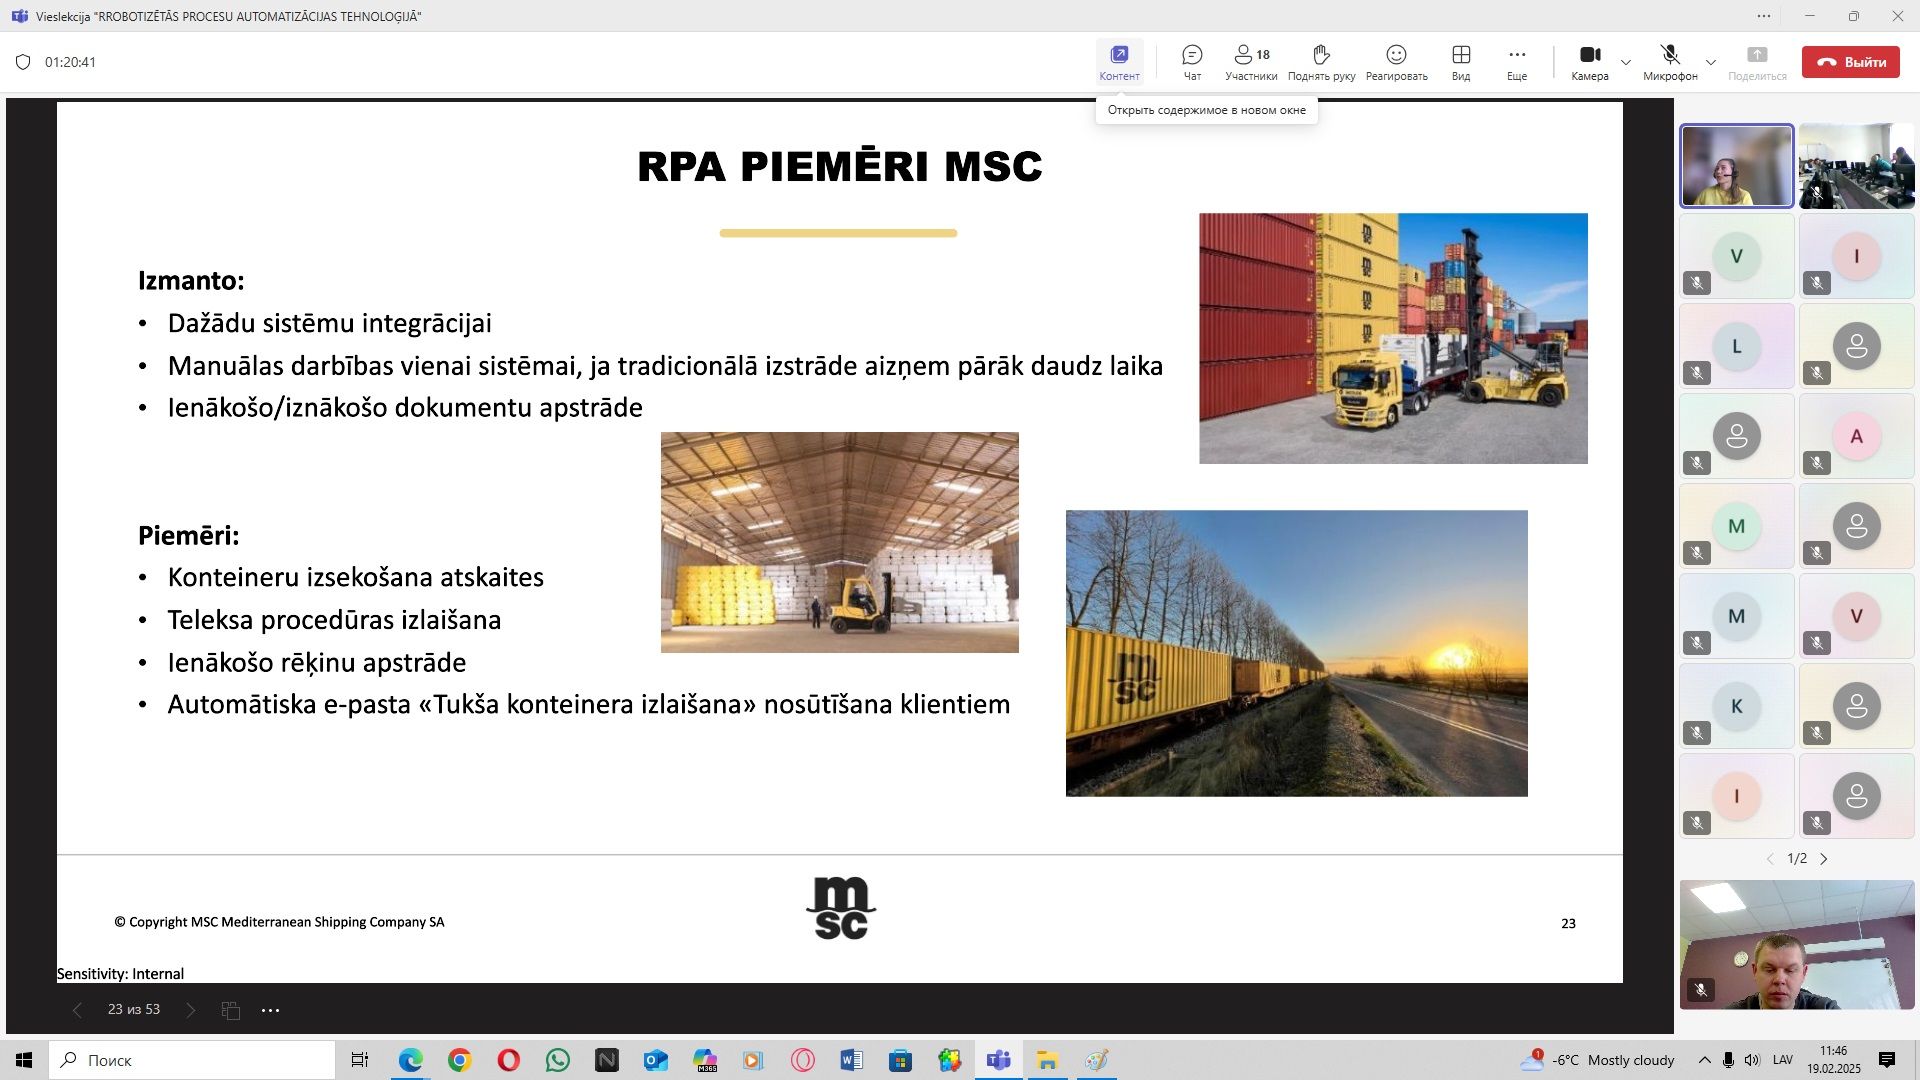Launch Google Chrome from taskbar
The width and height of the screenshot is (1920, 1080).
click(x=459, y=1060)
